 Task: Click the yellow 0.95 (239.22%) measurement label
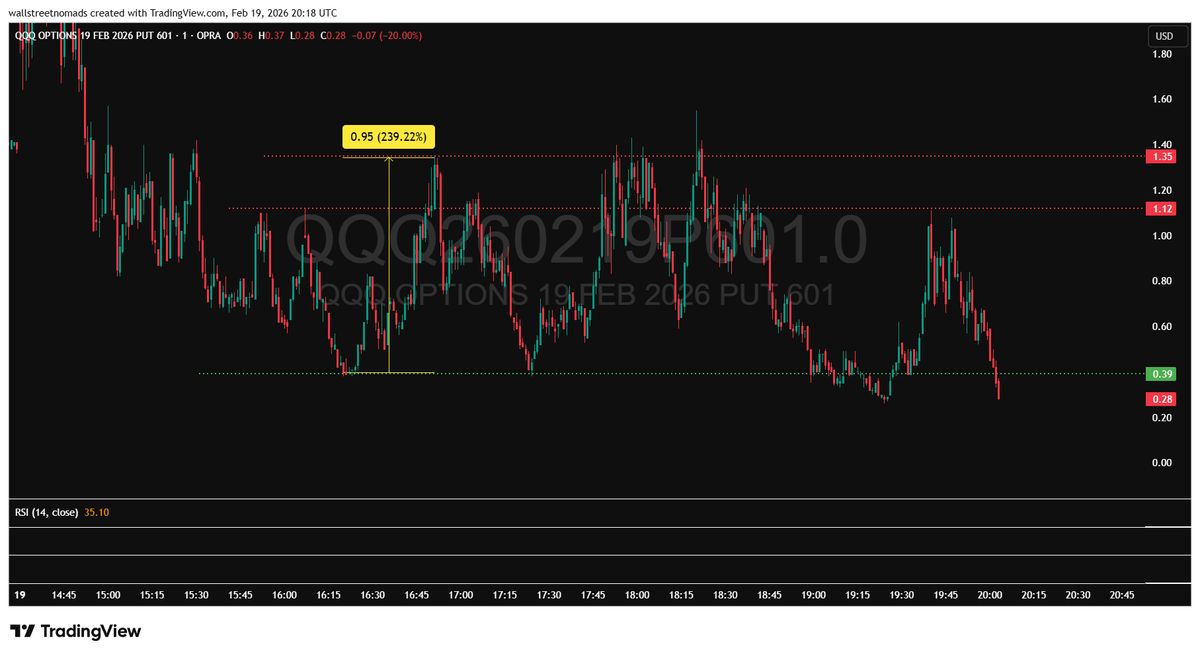[389, 137]
